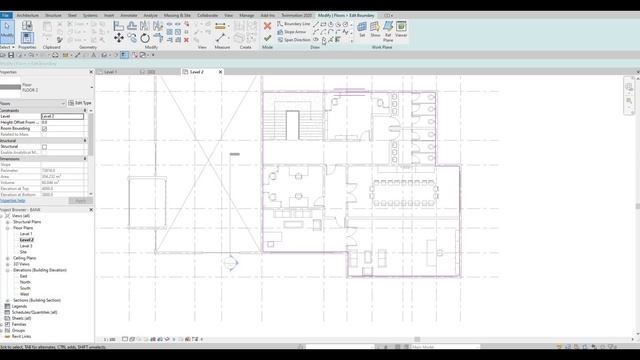
Task: Close the Level 2 view tab
Action: point(220,72)
